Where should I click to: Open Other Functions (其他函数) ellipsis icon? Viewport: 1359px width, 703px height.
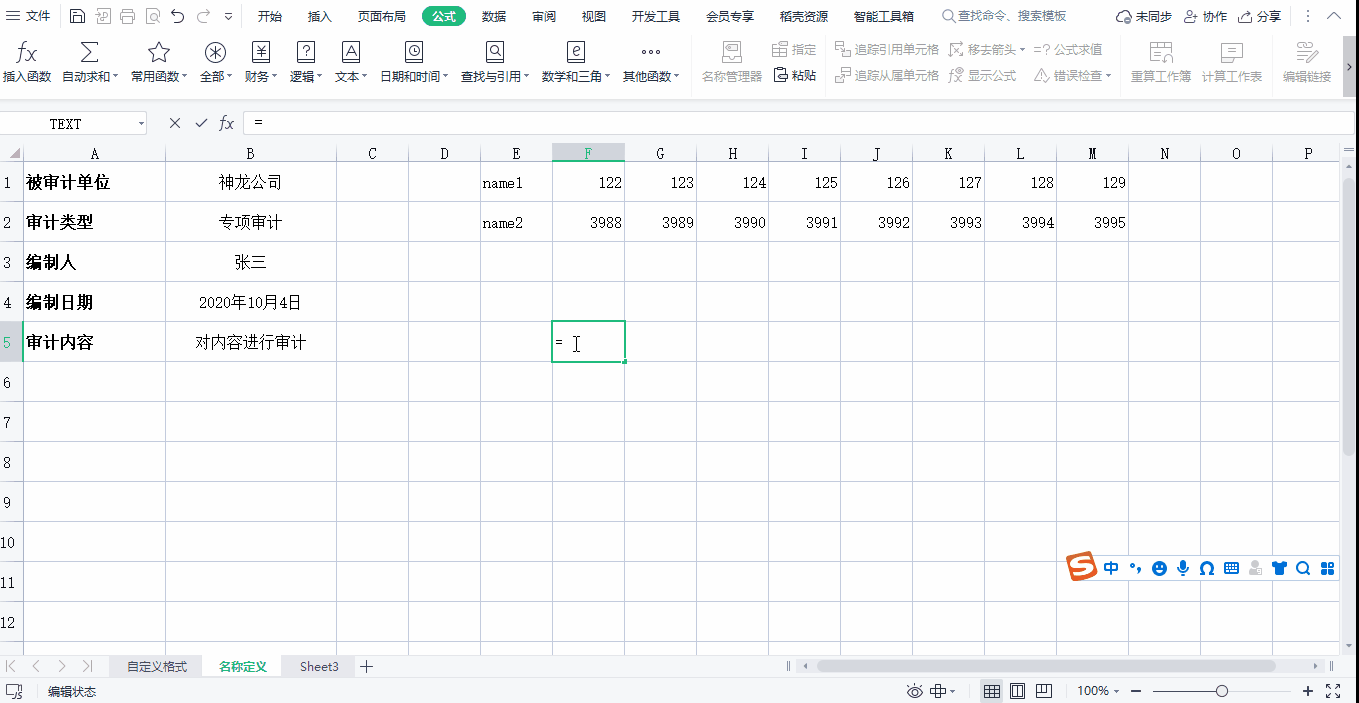(x=651, y=53)
